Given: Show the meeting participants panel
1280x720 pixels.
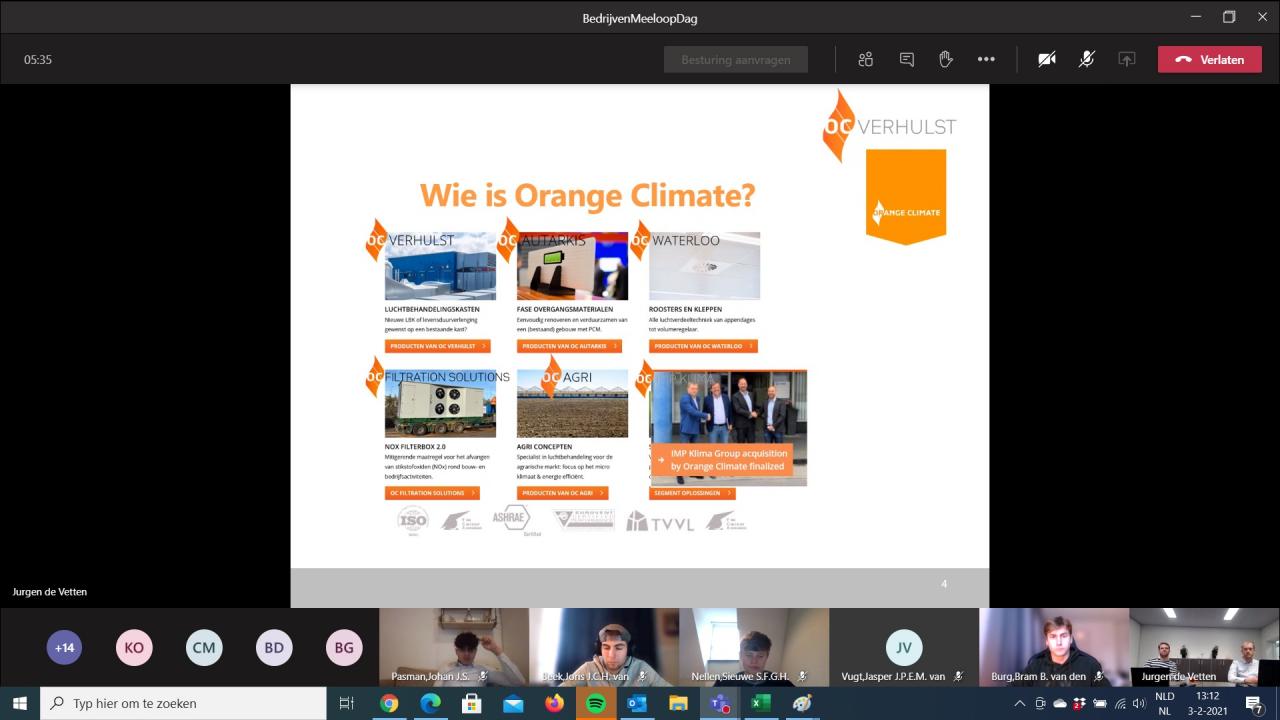Looking at the screenshot, I should (866, 59).
